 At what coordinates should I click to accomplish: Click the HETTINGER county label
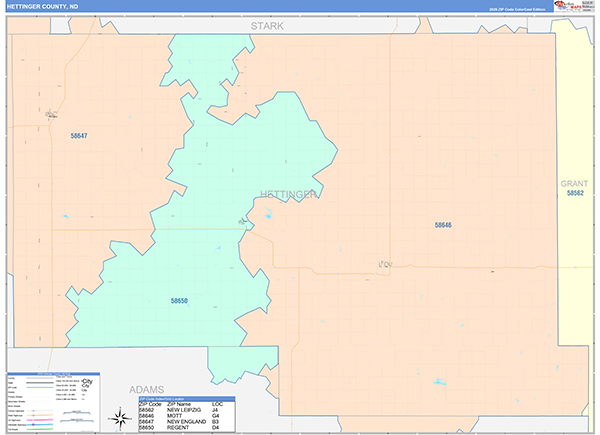[288, 194]
